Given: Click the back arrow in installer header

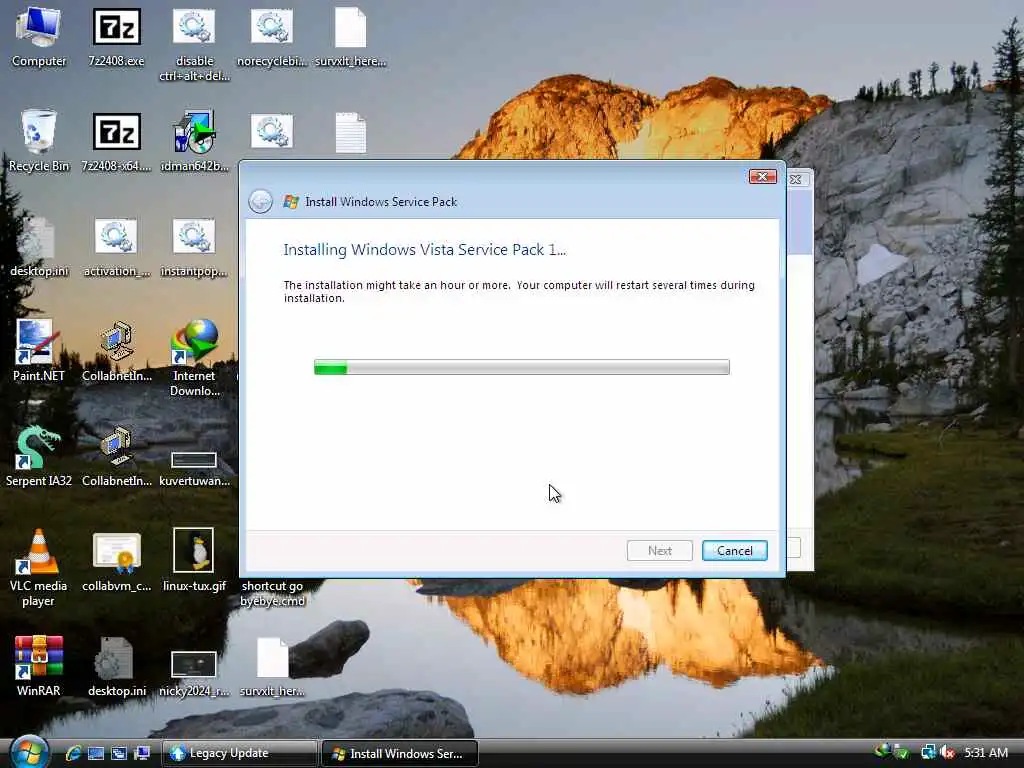Looking at the screenshot, I should point(261,201).
